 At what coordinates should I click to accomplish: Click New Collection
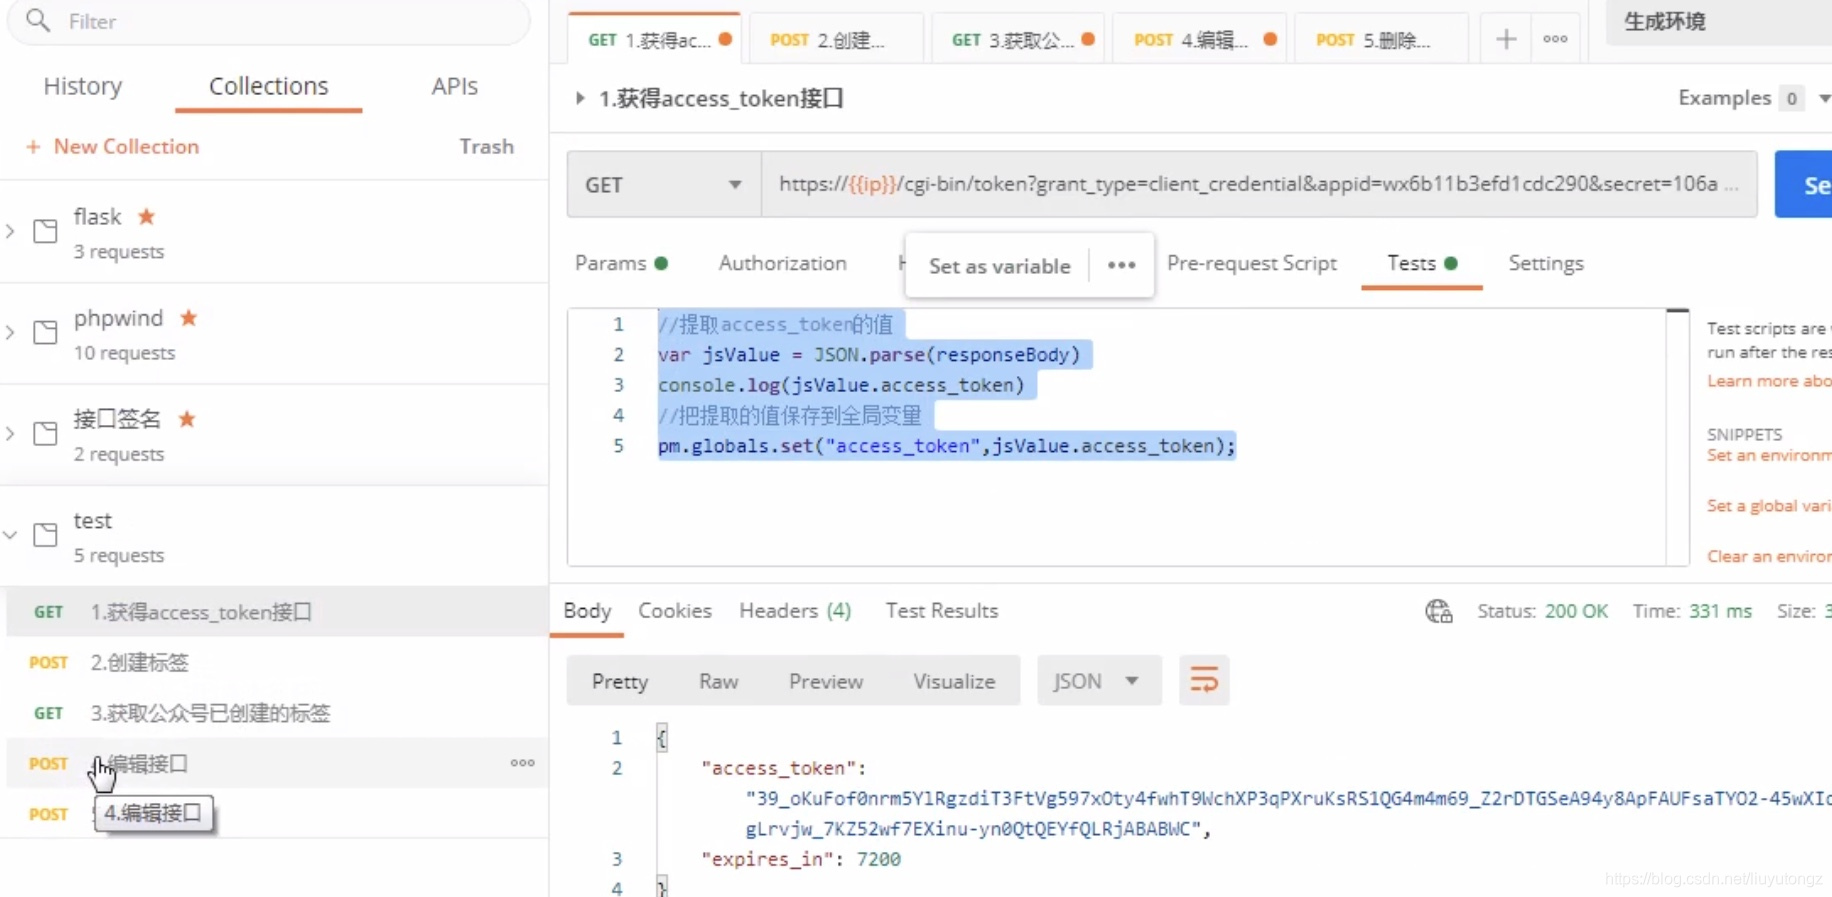click(112, 146)
